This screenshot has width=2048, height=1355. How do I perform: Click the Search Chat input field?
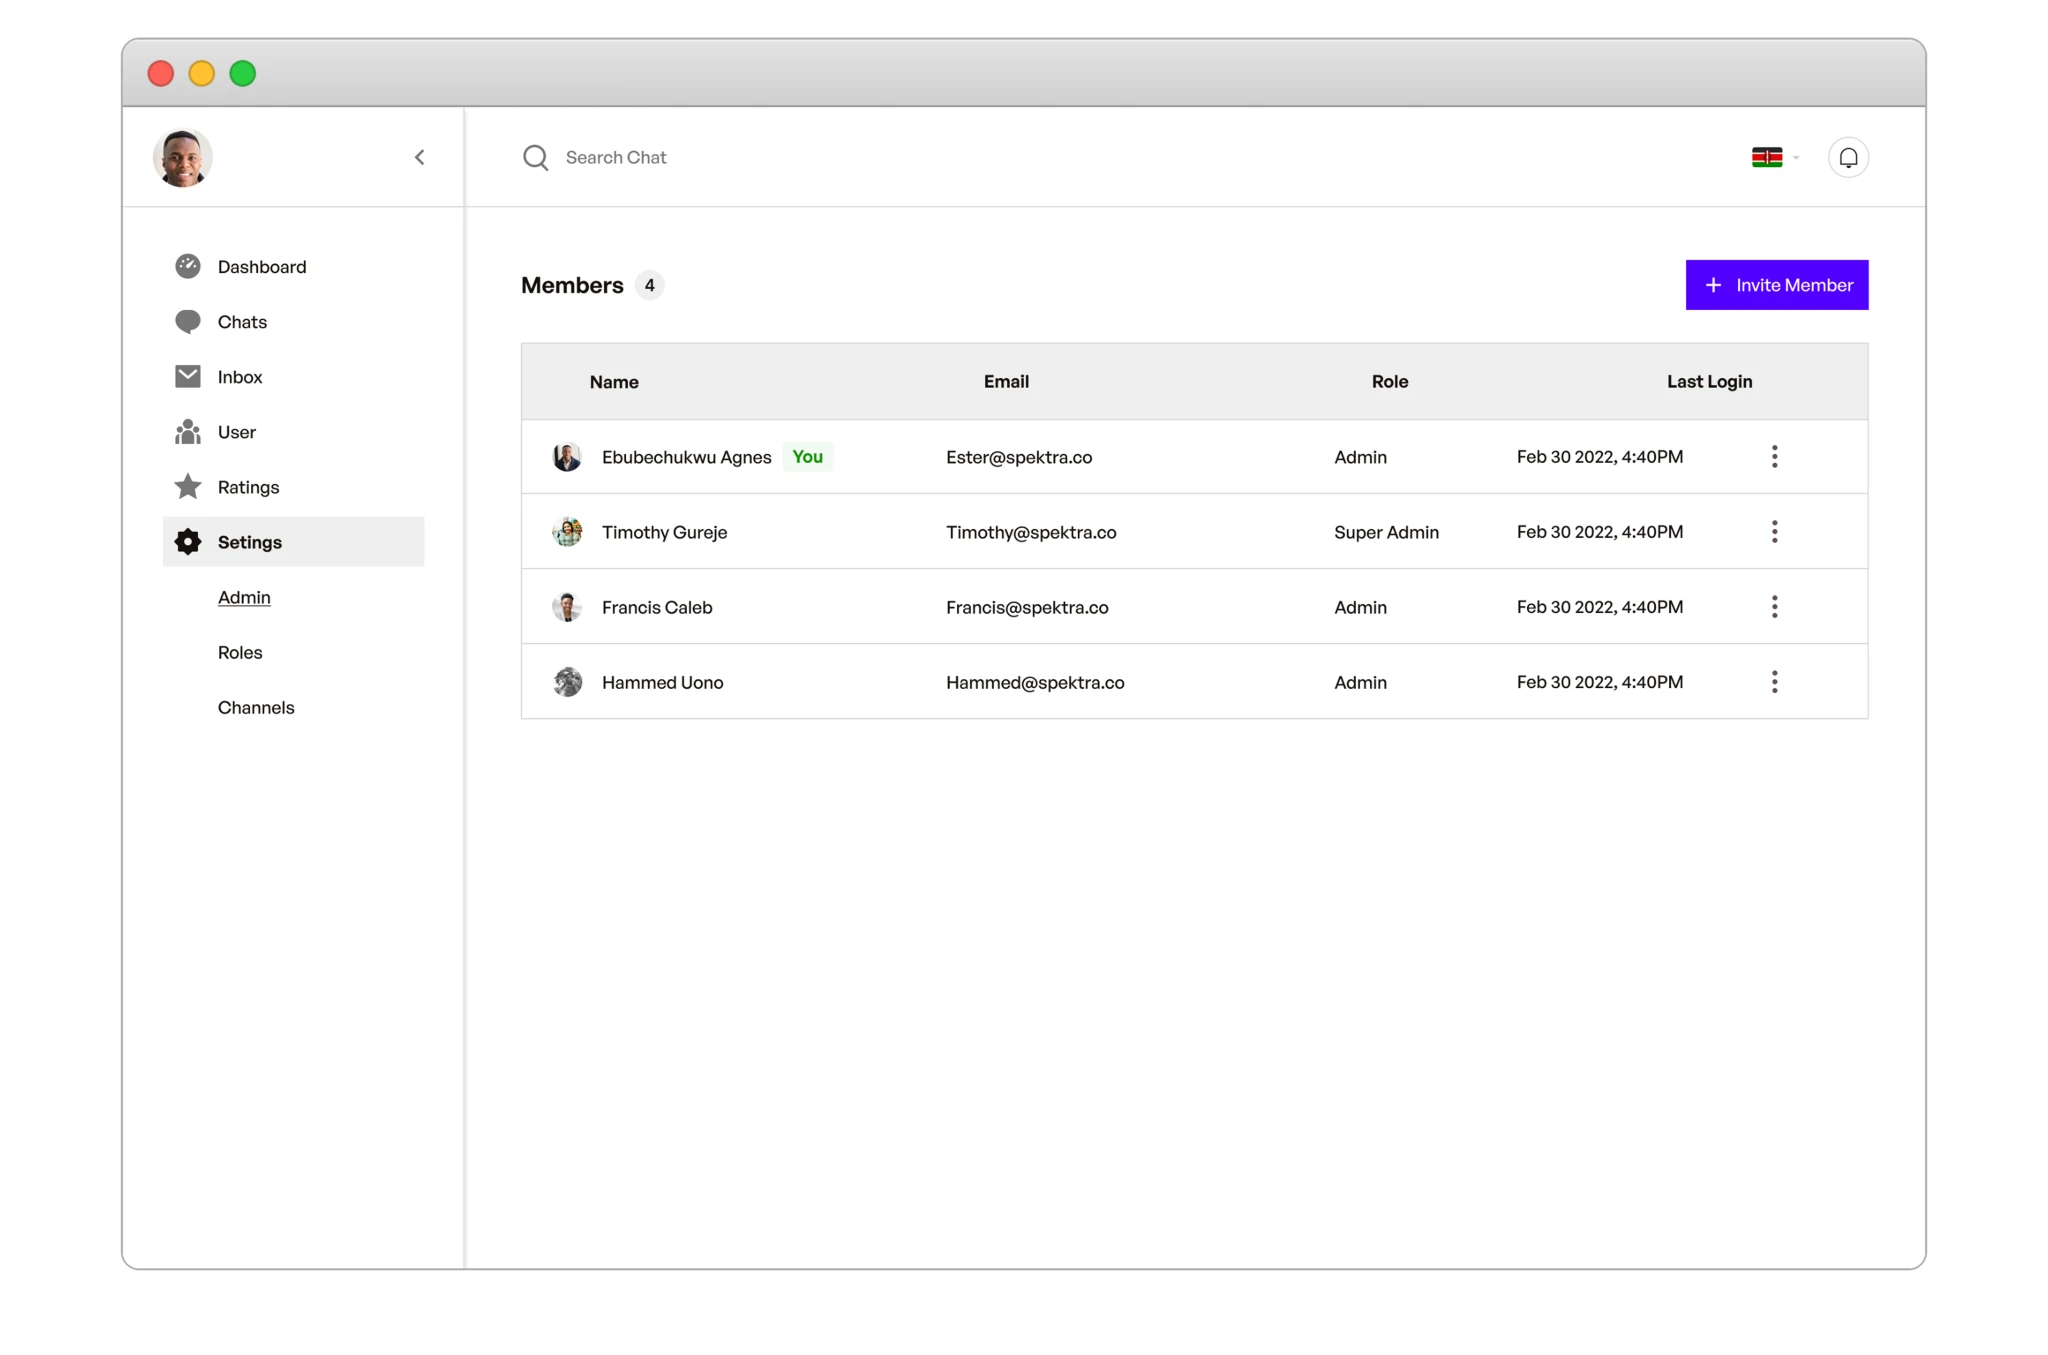[700, 158]
